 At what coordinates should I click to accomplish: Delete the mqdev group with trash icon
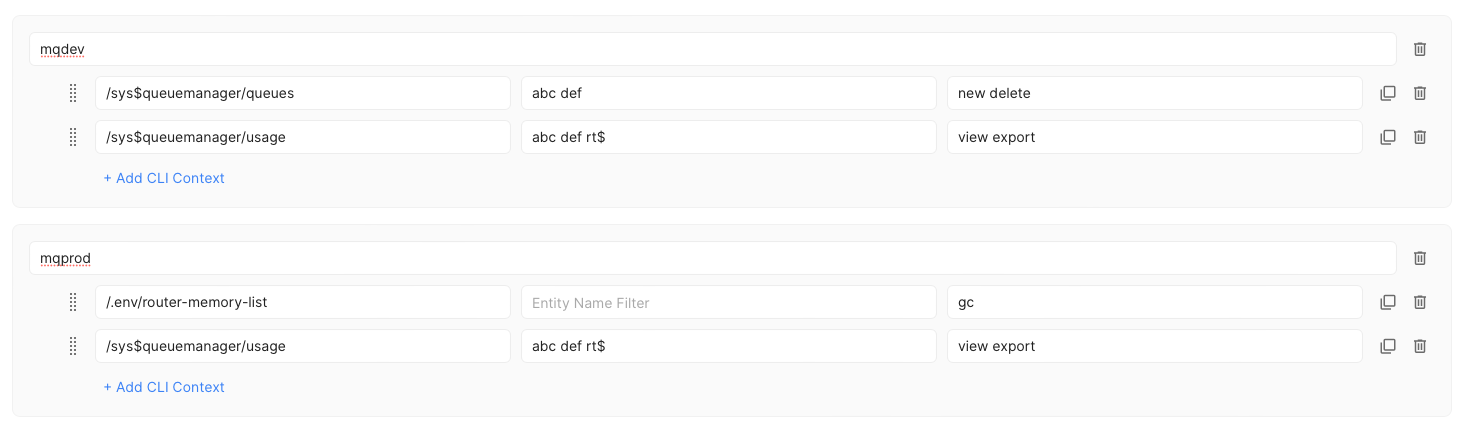click(1419, 49)
